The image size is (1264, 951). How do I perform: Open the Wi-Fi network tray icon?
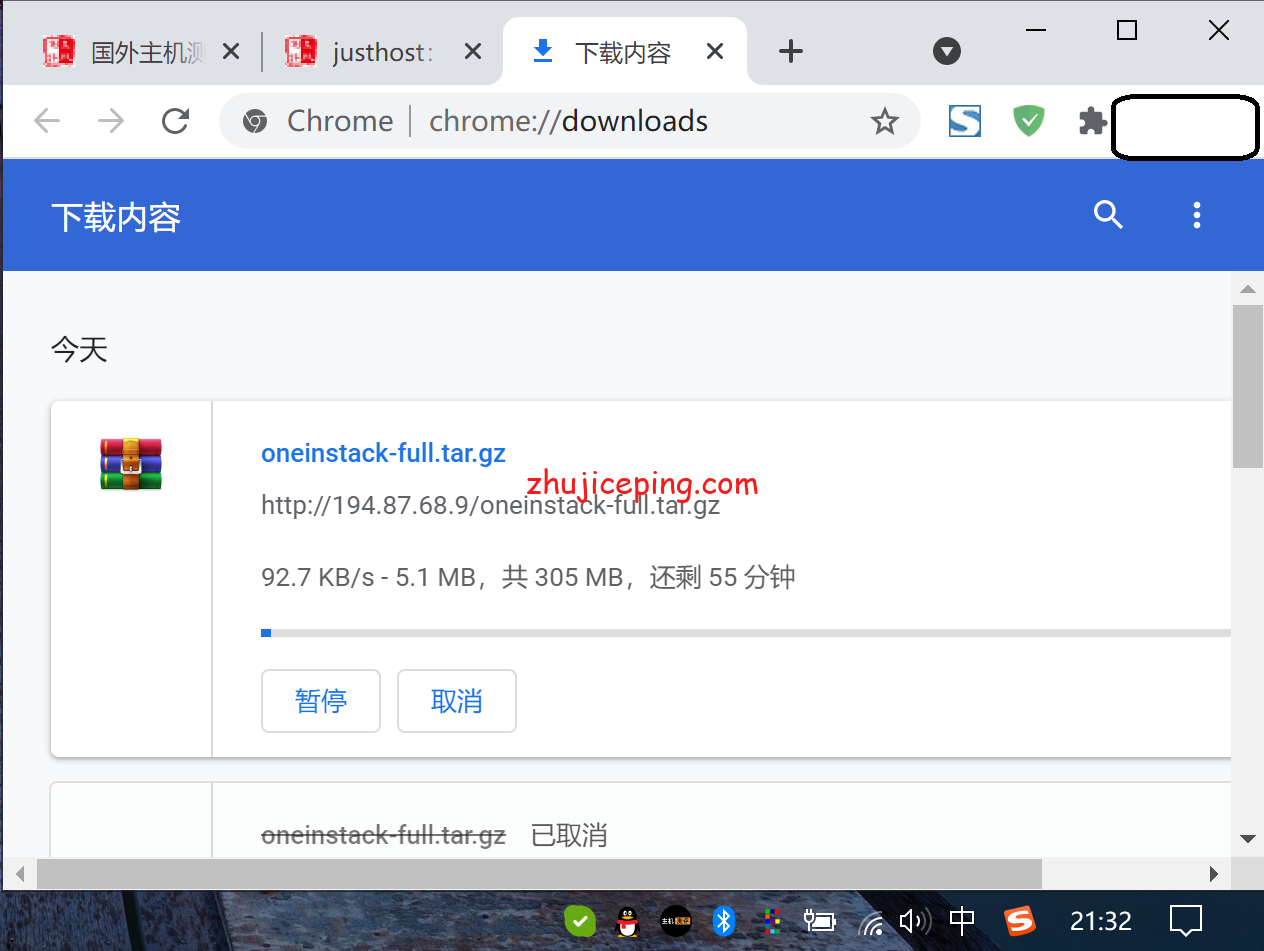871,922
